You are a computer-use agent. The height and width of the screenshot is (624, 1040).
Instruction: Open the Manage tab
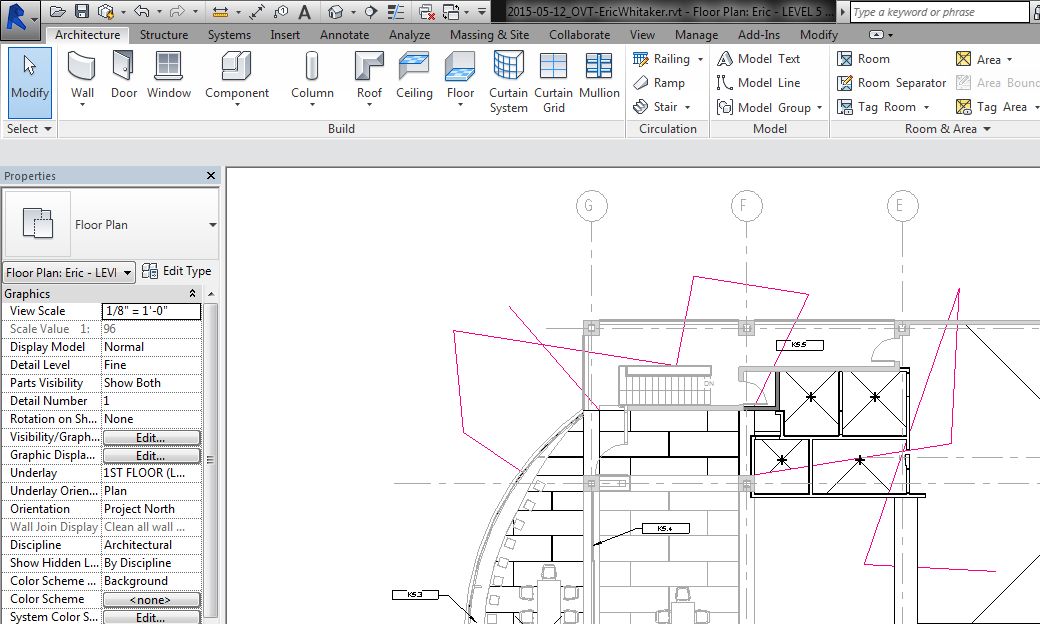[696, 34]
